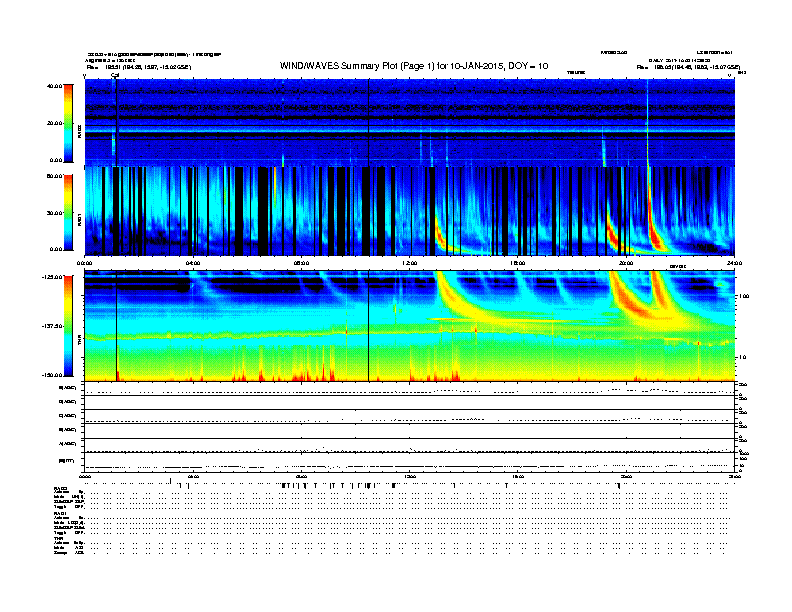Click the RAD1 heading in bottom status table

[60, 513]
